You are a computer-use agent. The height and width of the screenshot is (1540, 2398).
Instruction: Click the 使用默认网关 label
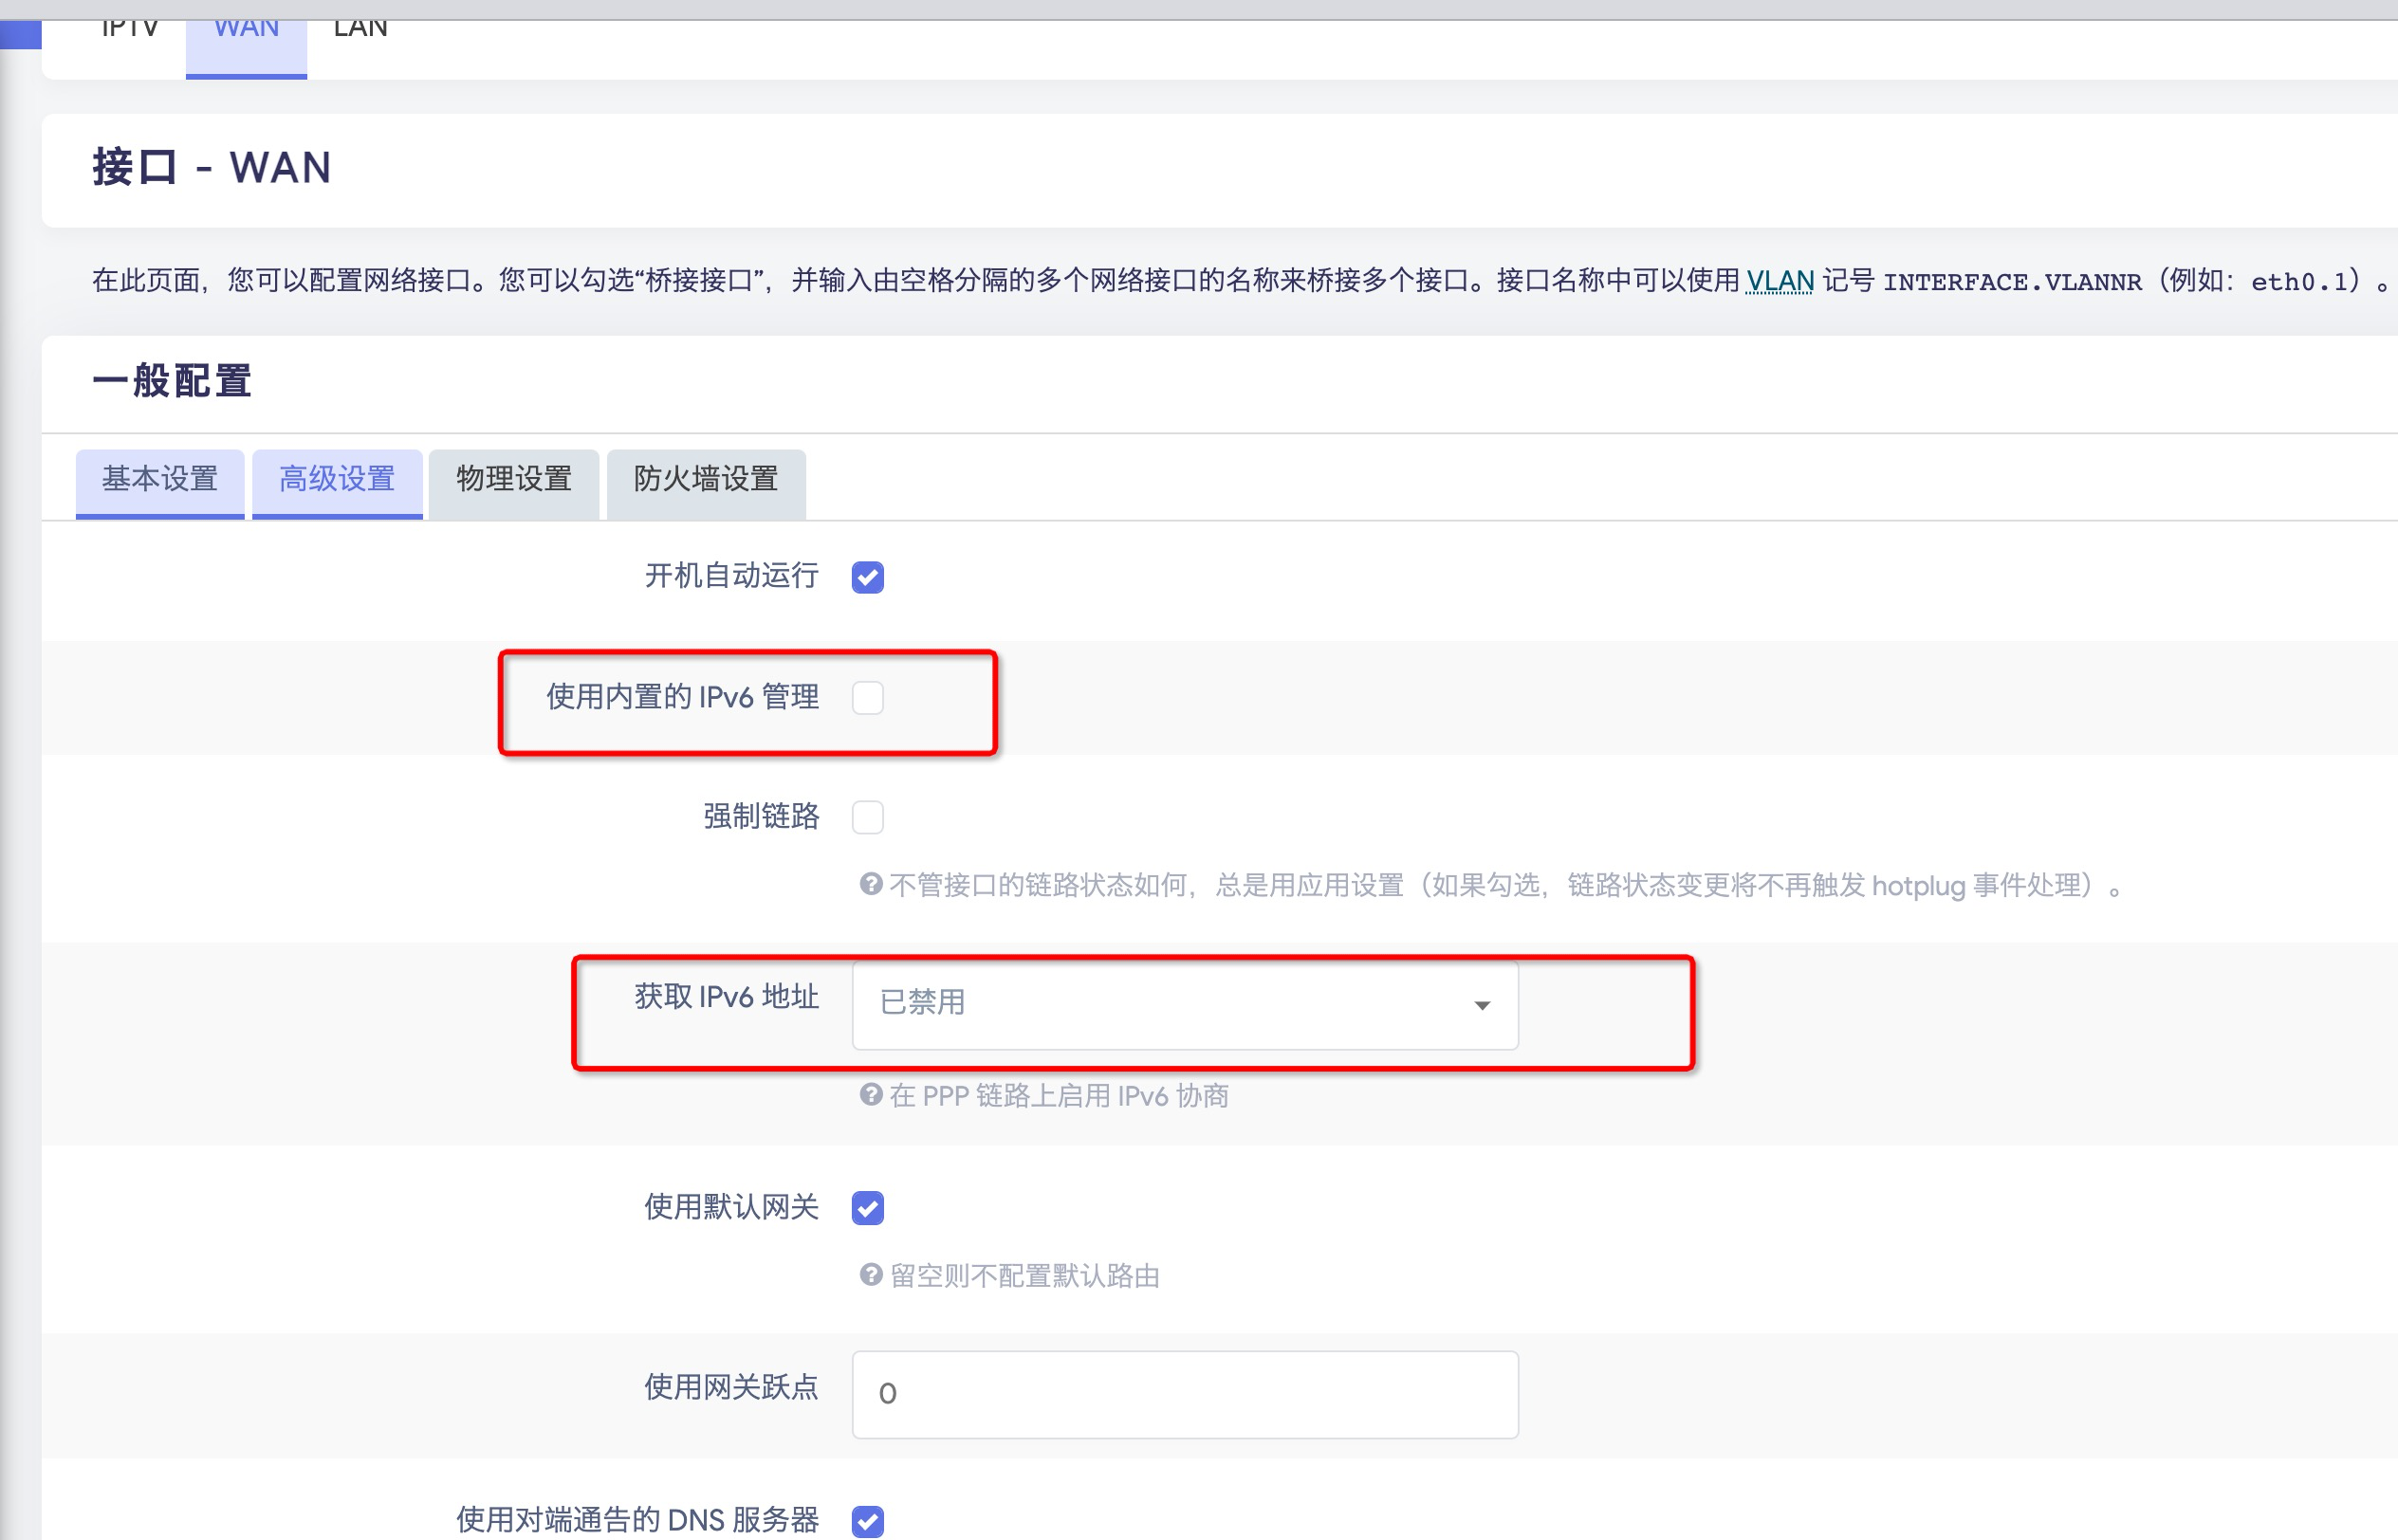(732, 1207)
